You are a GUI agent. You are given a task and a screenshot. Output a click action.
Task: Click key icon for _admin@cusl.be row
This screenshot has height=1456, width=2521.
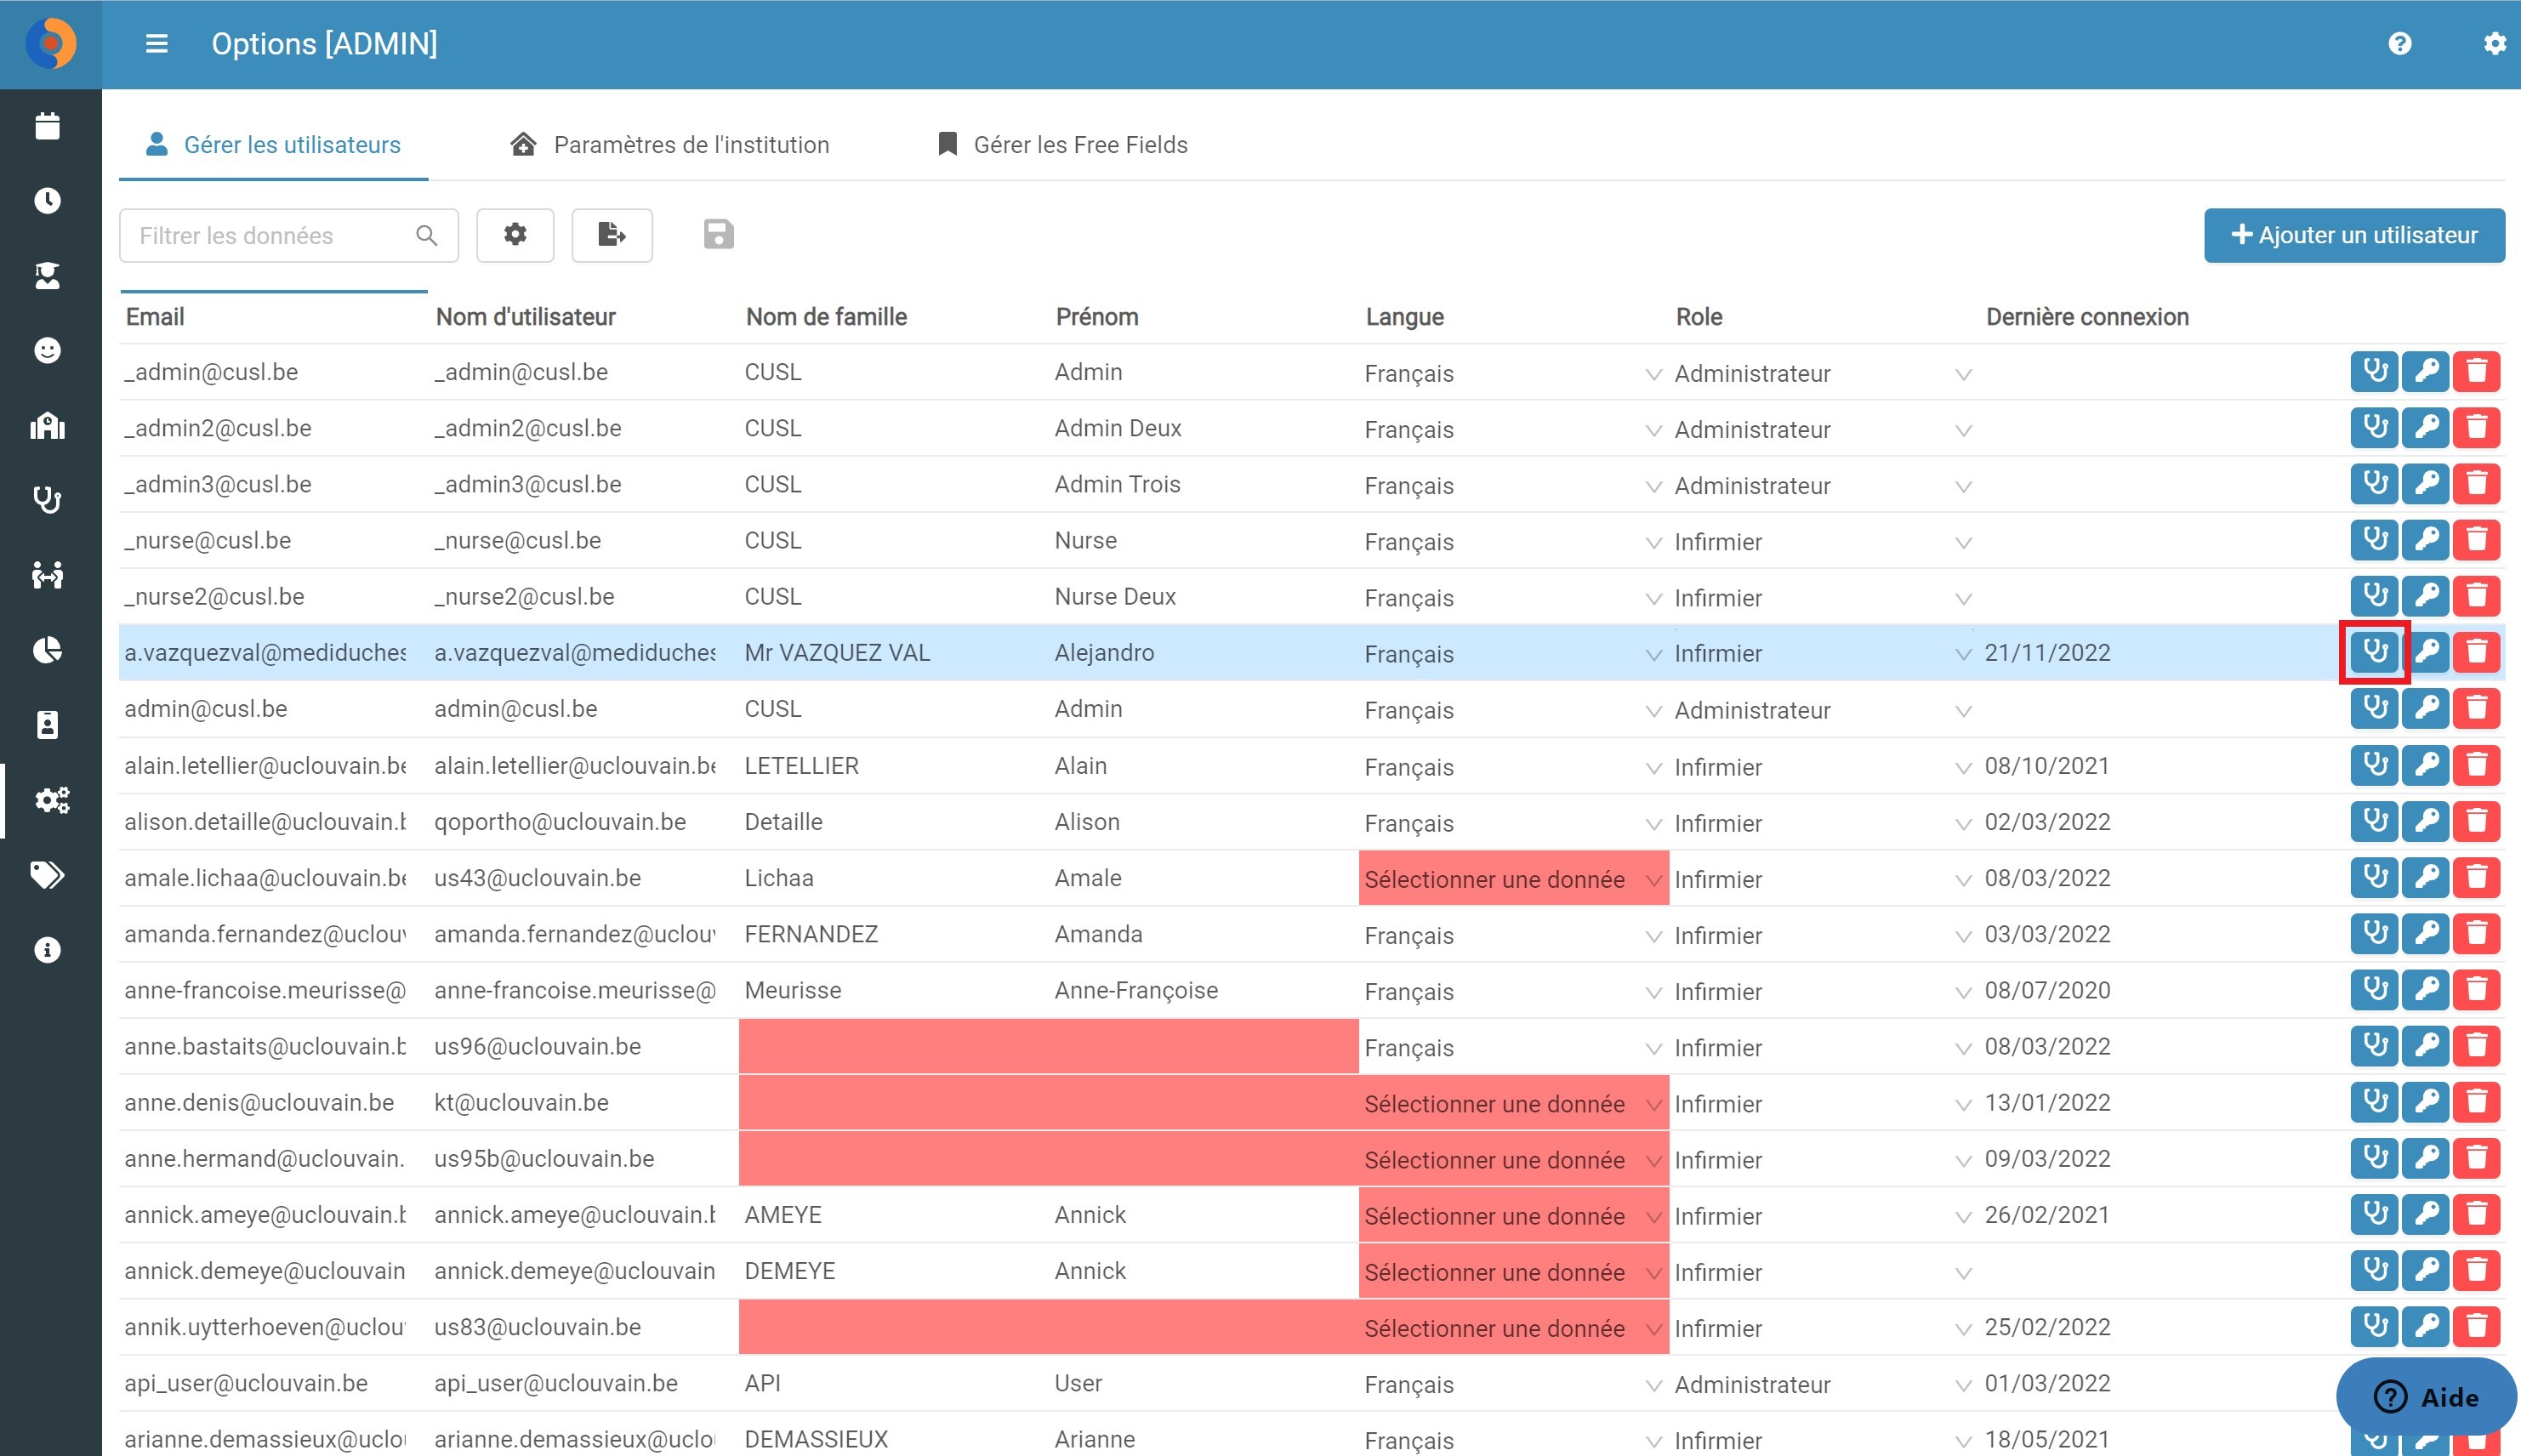2426,372
